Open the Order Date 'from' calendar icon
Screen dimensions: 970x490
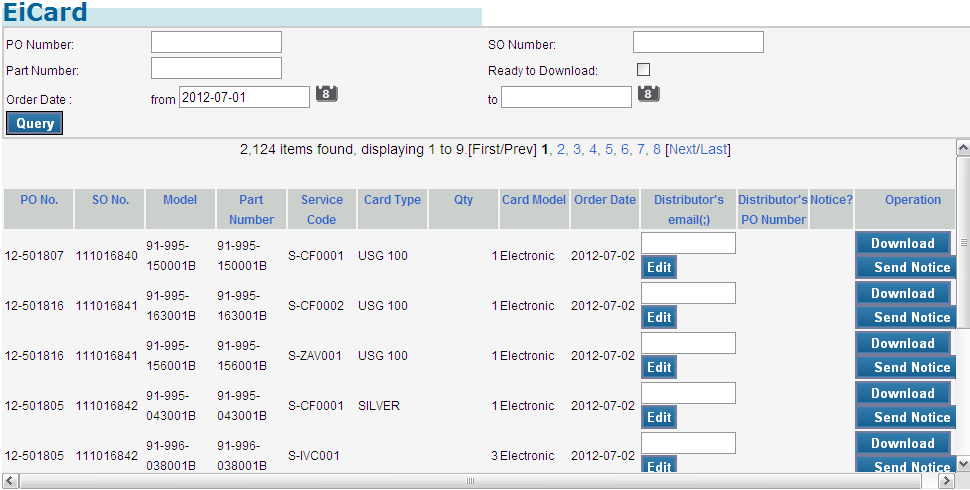click(327, 94)
